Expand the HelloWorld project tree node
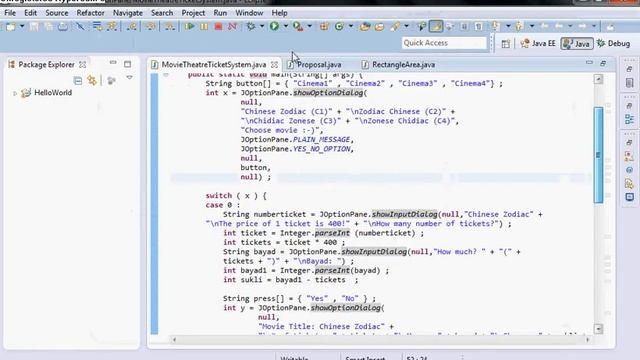Image resolution: width=640 pixels, height=360 pixels. point(15,93)
